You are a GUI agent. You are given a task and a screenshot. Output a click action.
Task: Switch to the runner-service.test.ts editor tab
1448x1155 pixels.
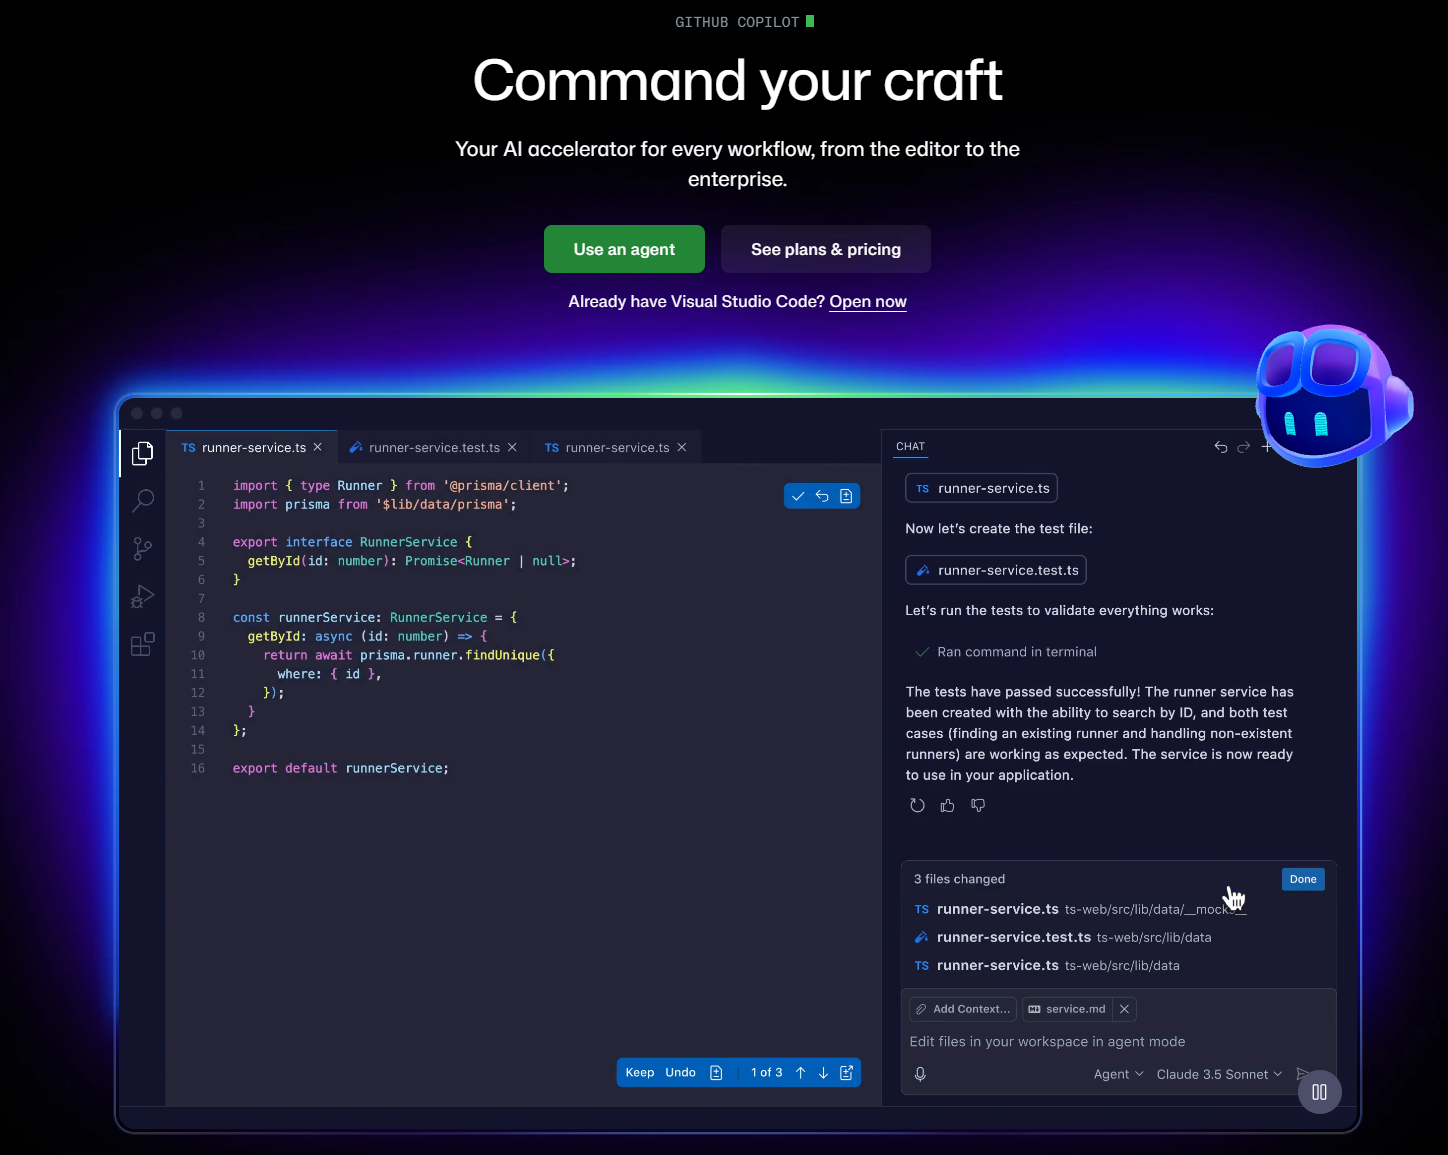coord(433,447)
